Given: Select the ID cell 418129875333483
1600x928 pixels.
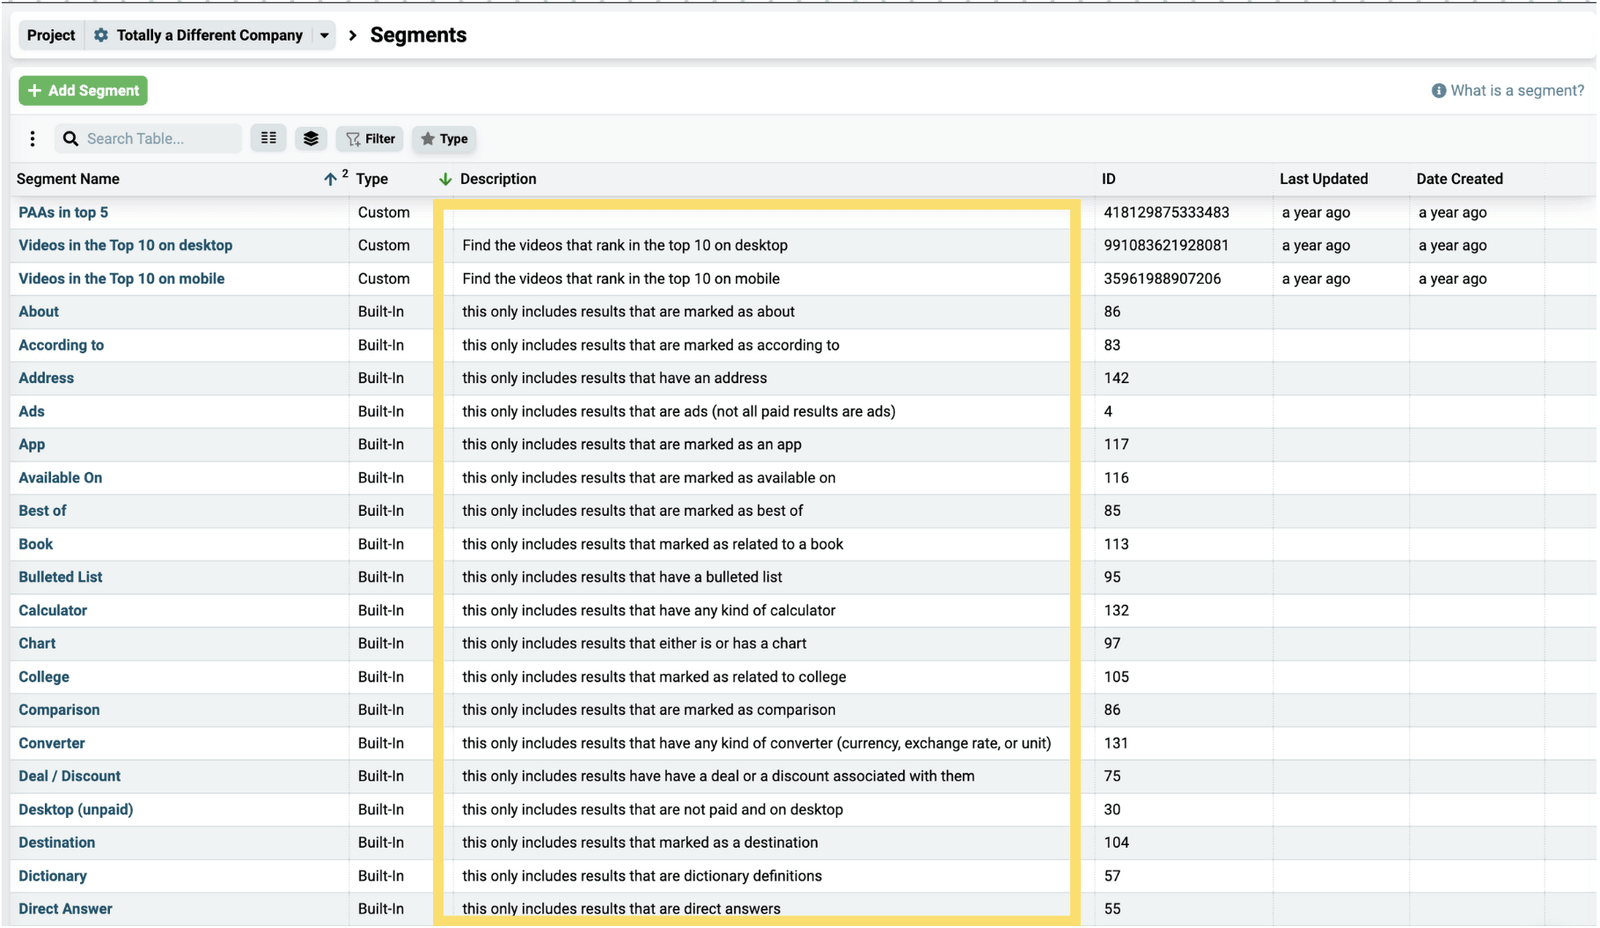Looking at the screenshot, I should click(1166, 212).
